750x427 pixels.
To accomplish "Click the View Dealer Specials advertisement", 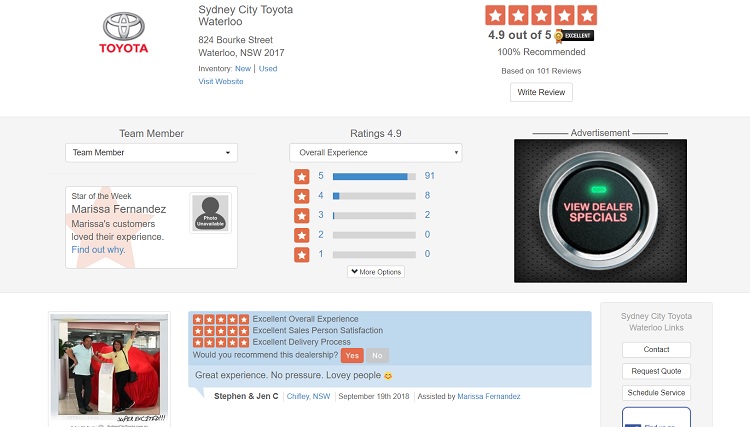I will 600,211.
